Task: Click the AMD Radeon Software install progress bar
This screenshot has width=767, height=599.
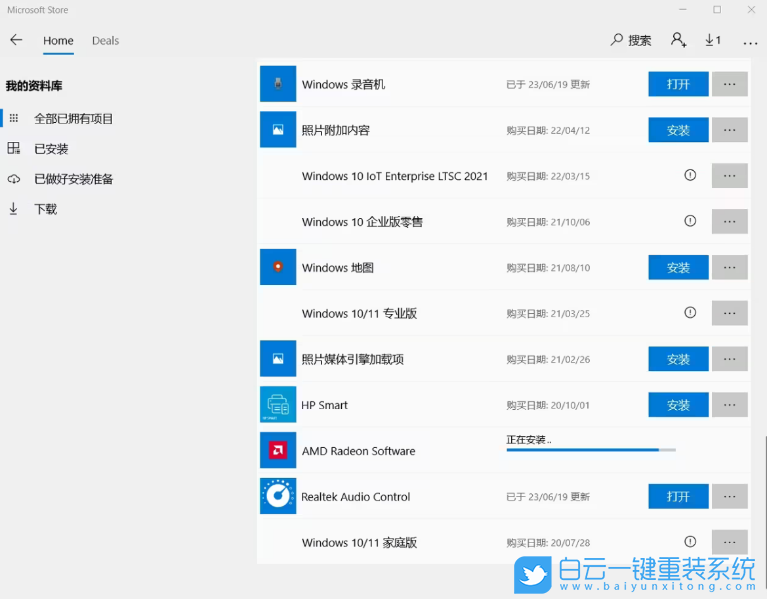Action: coord(591,449)
